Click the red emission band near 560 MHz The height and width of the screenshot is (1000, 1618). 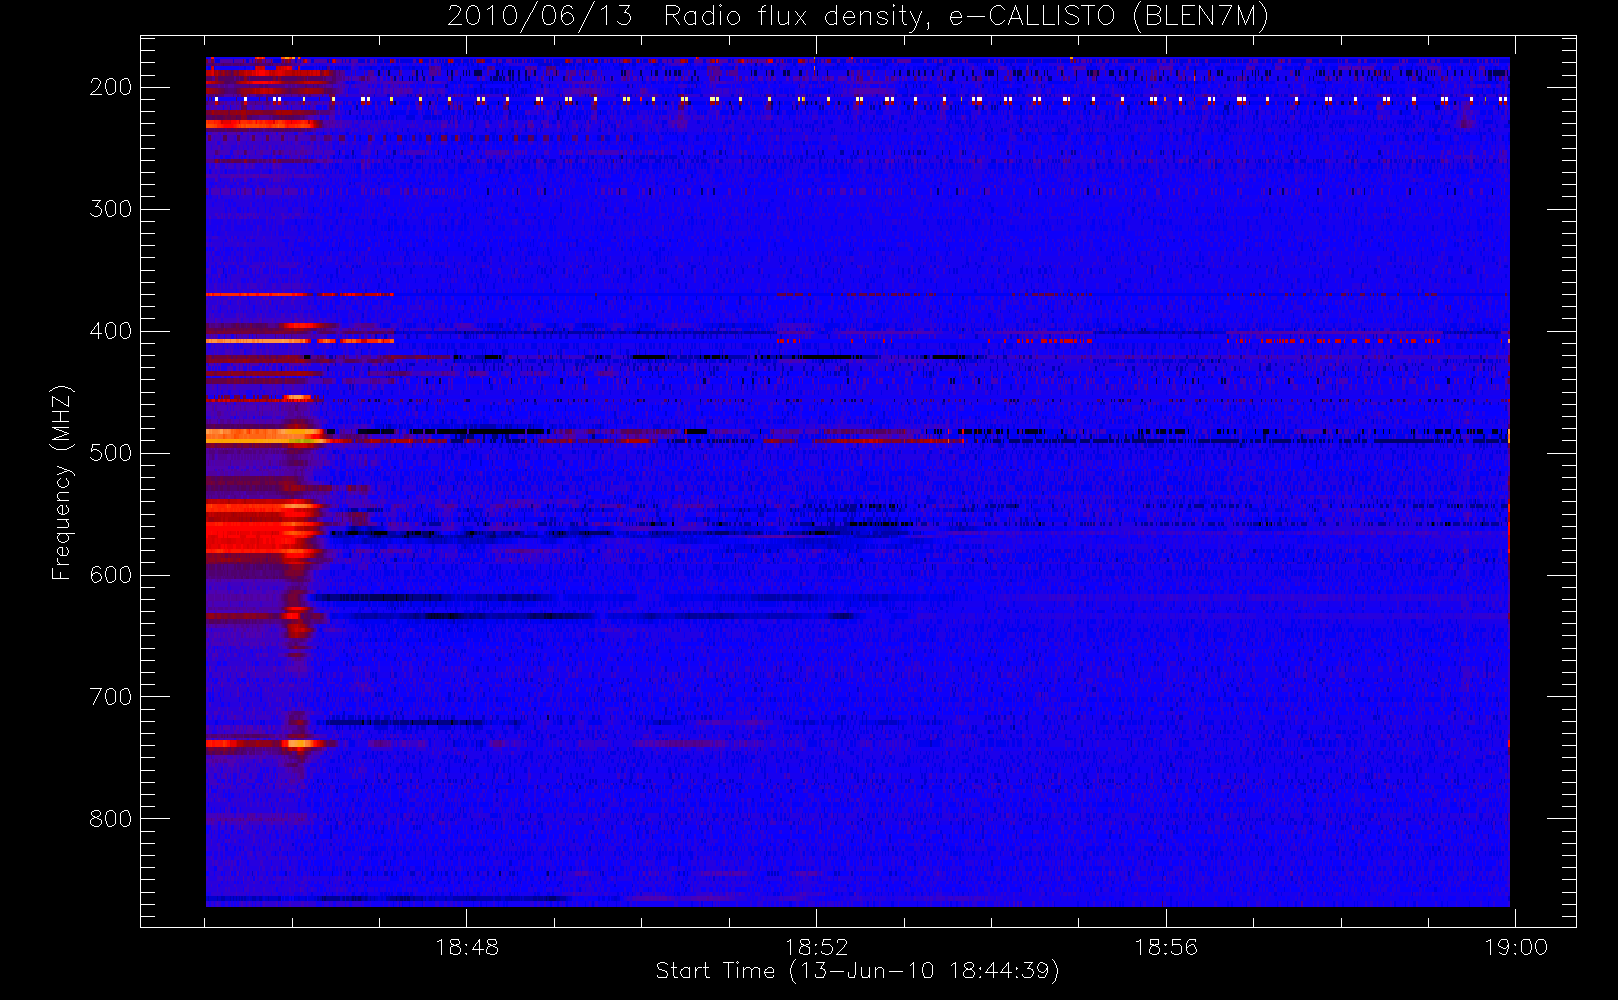[263, 530]
